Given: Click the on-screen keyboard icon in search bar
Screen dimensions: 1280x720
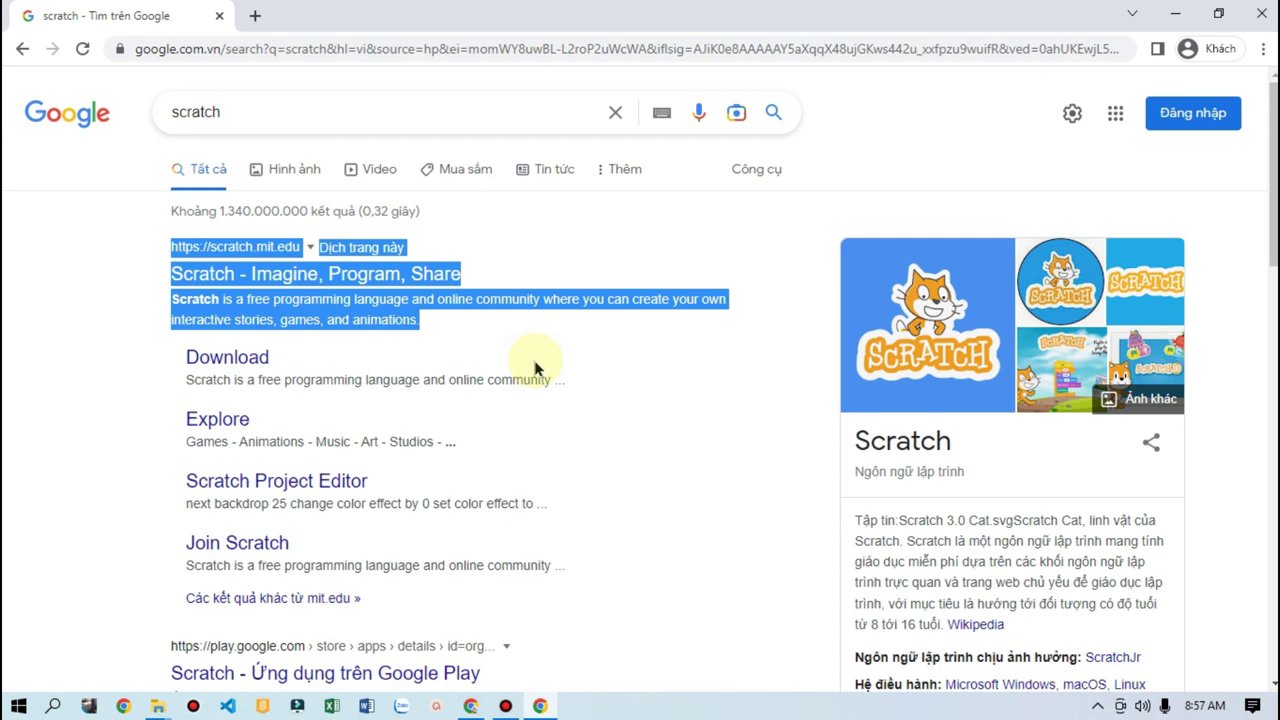Looking at the screenshot, I should pyautogui.click(x=661, y=112).
